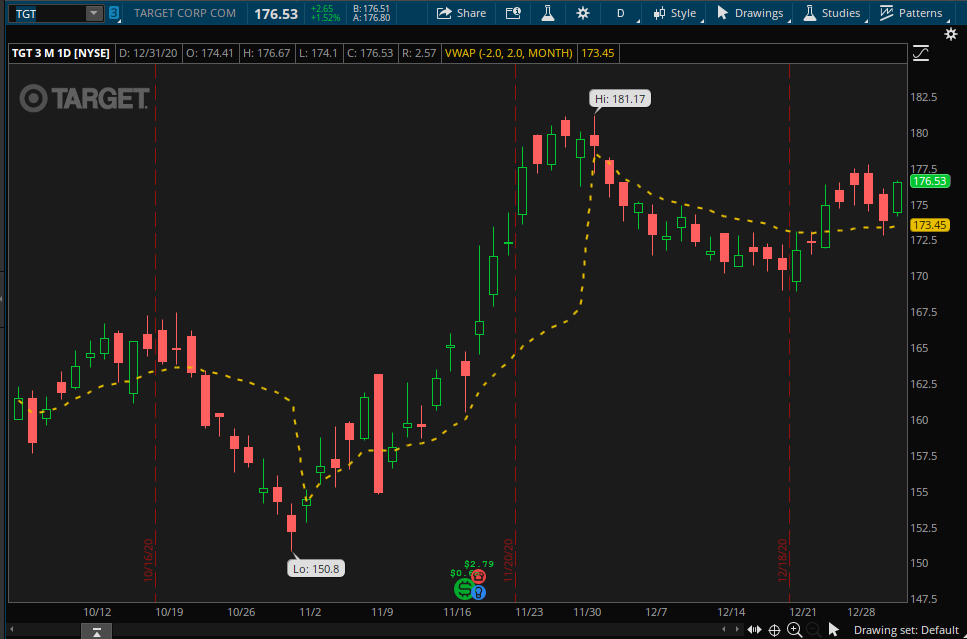Open the Style menu
This screenshot has width=967, height=639.
(x=676, y=13)
